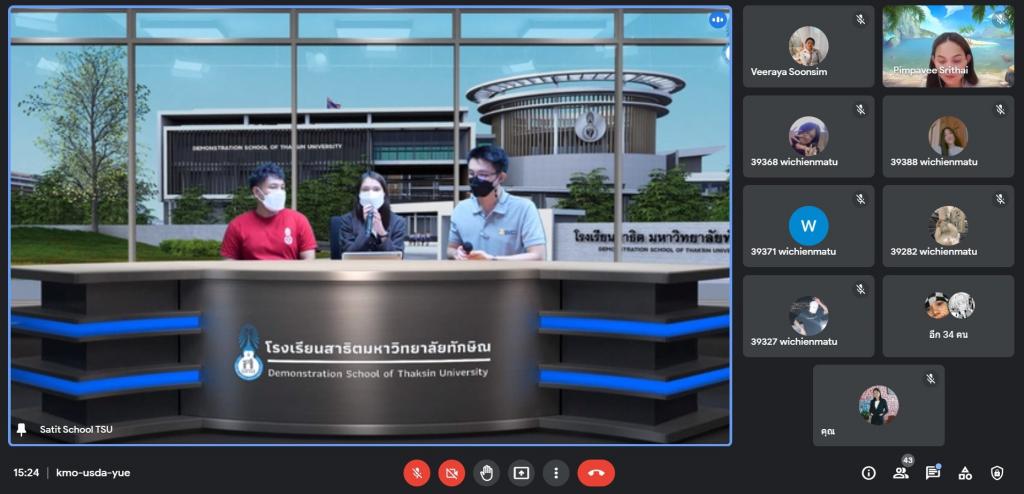Screen dimensions: 1024x494
Task: Click the Satit School TSU presenter name
Action: [x=76, y=429]
